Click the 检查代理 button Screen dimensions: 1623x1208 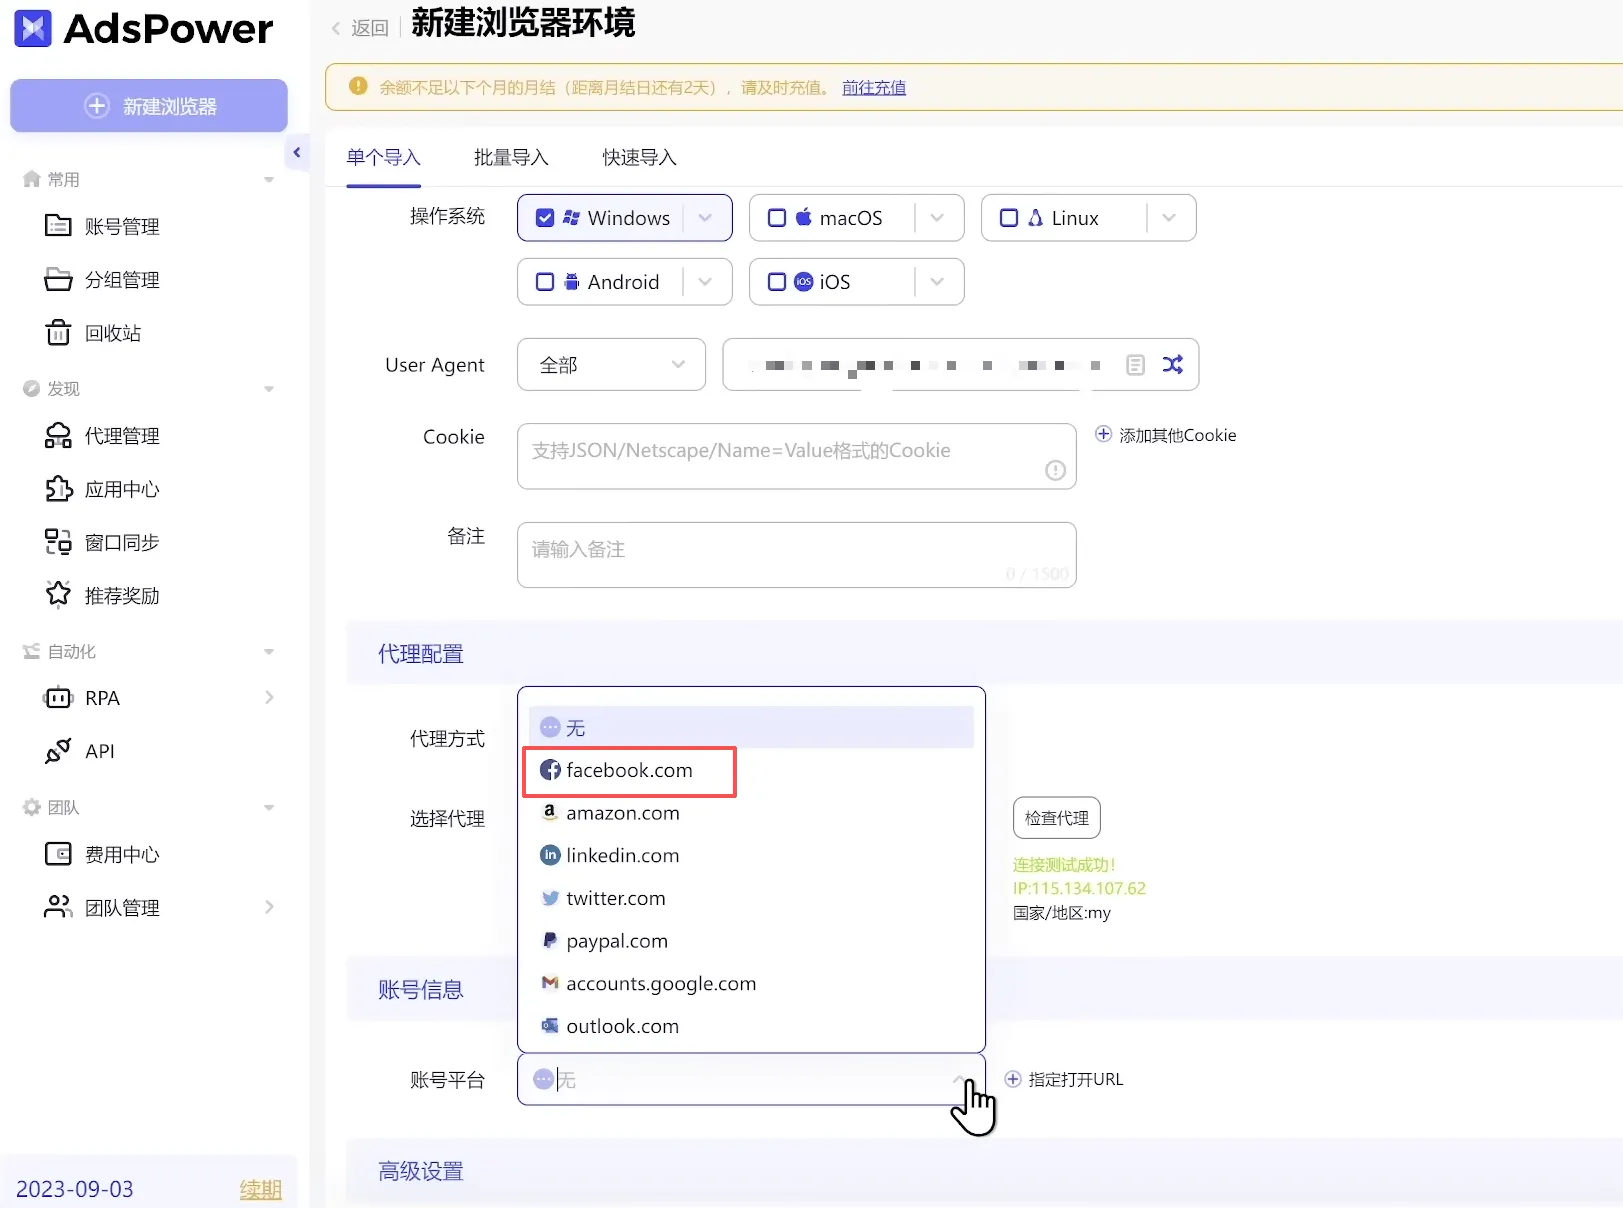(1055, 817)
